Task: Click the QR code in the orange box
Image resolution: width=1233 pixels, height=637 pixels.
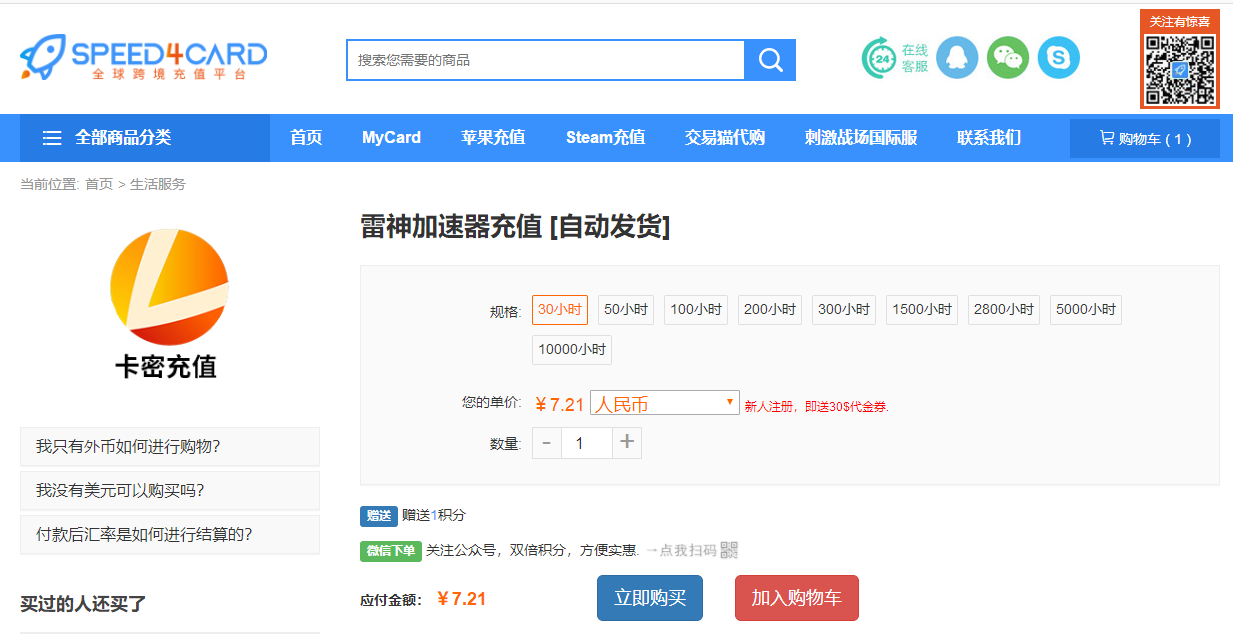Action: [1180, 69]
